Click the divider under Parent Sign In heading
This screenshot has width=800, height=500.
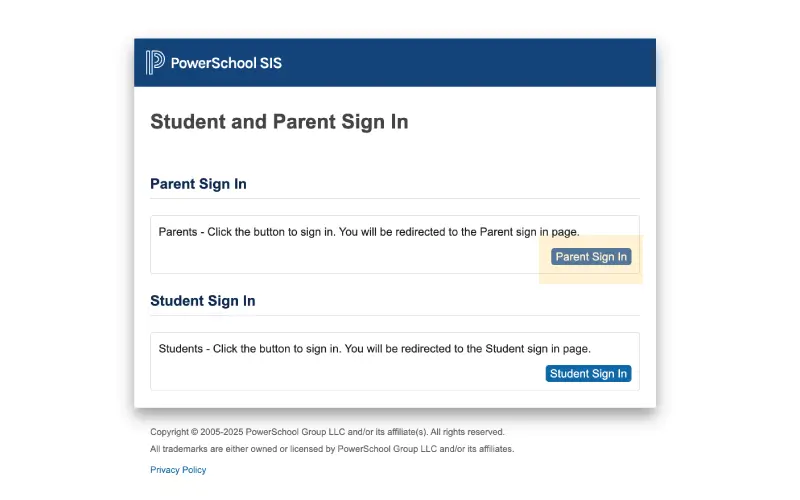tap(395, 198)
